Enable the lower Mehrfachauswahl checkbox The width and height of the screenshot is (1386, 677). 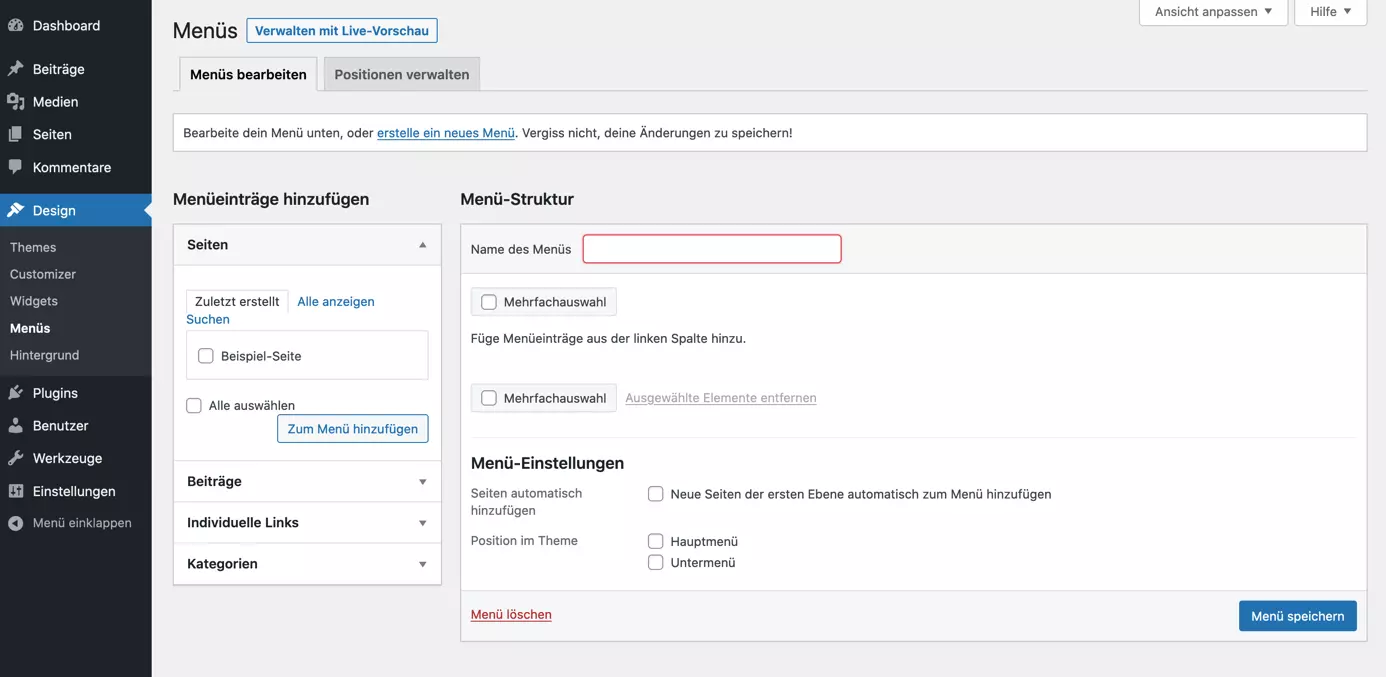tap(489, 398)
